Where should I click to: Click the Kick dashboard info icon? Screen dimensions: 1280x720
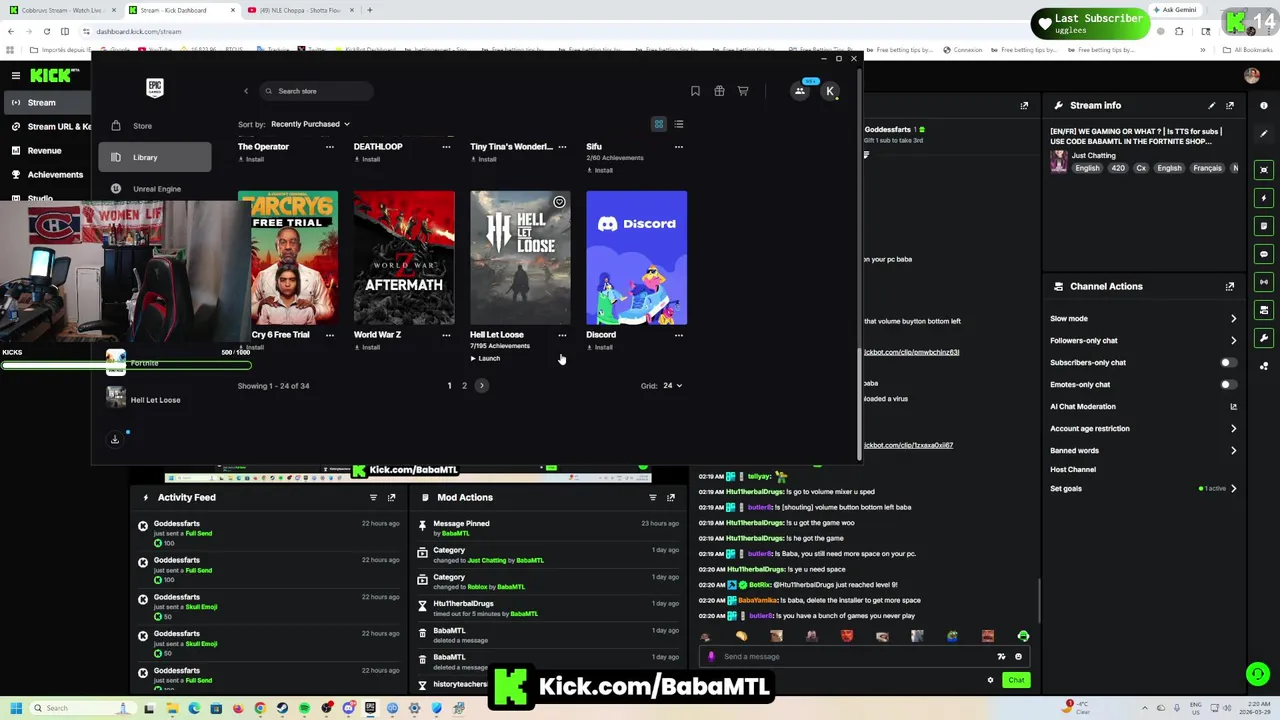click(1264, 105)
